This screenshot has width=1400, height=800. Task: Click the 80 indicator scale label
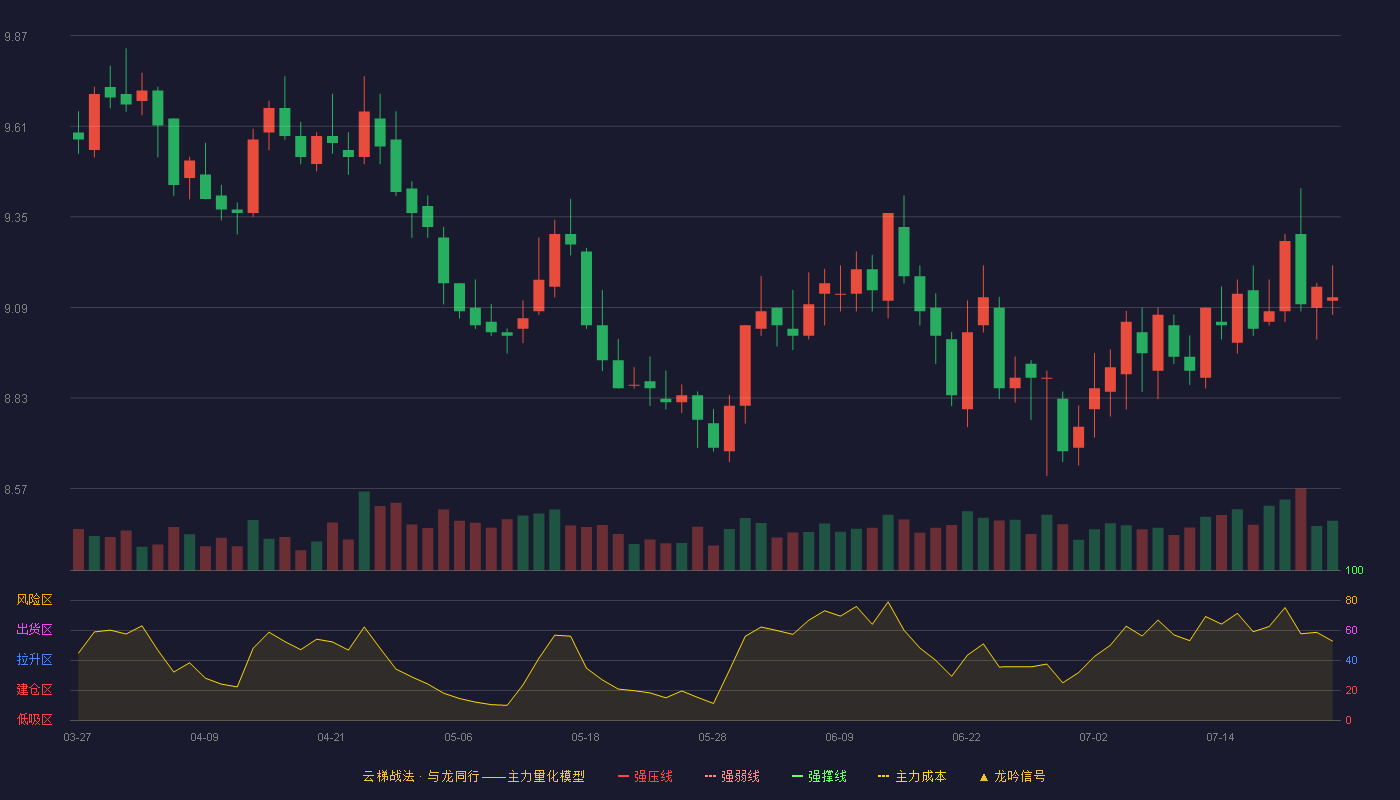(1351, 600)
